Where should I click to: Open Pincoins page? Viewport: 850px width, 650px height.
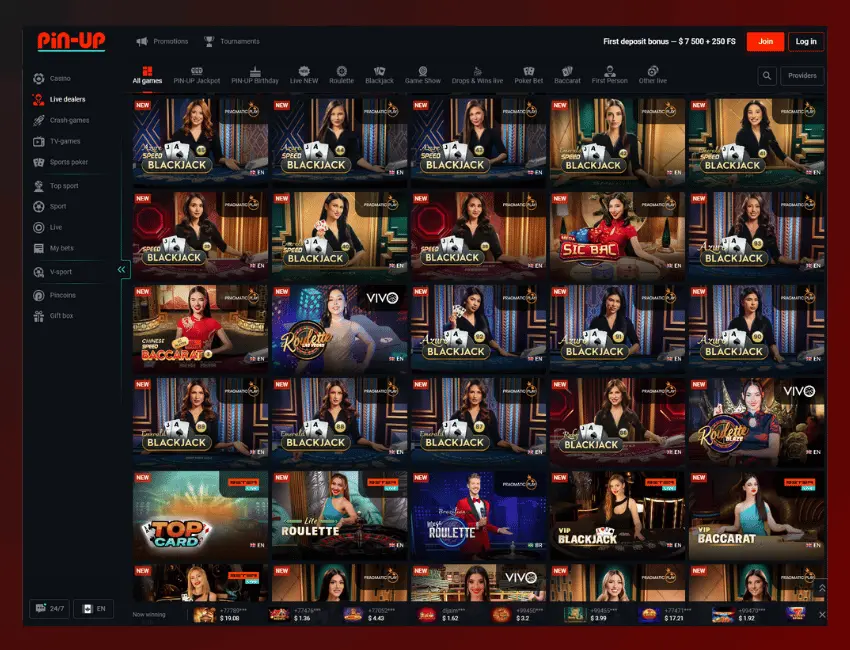54,295
